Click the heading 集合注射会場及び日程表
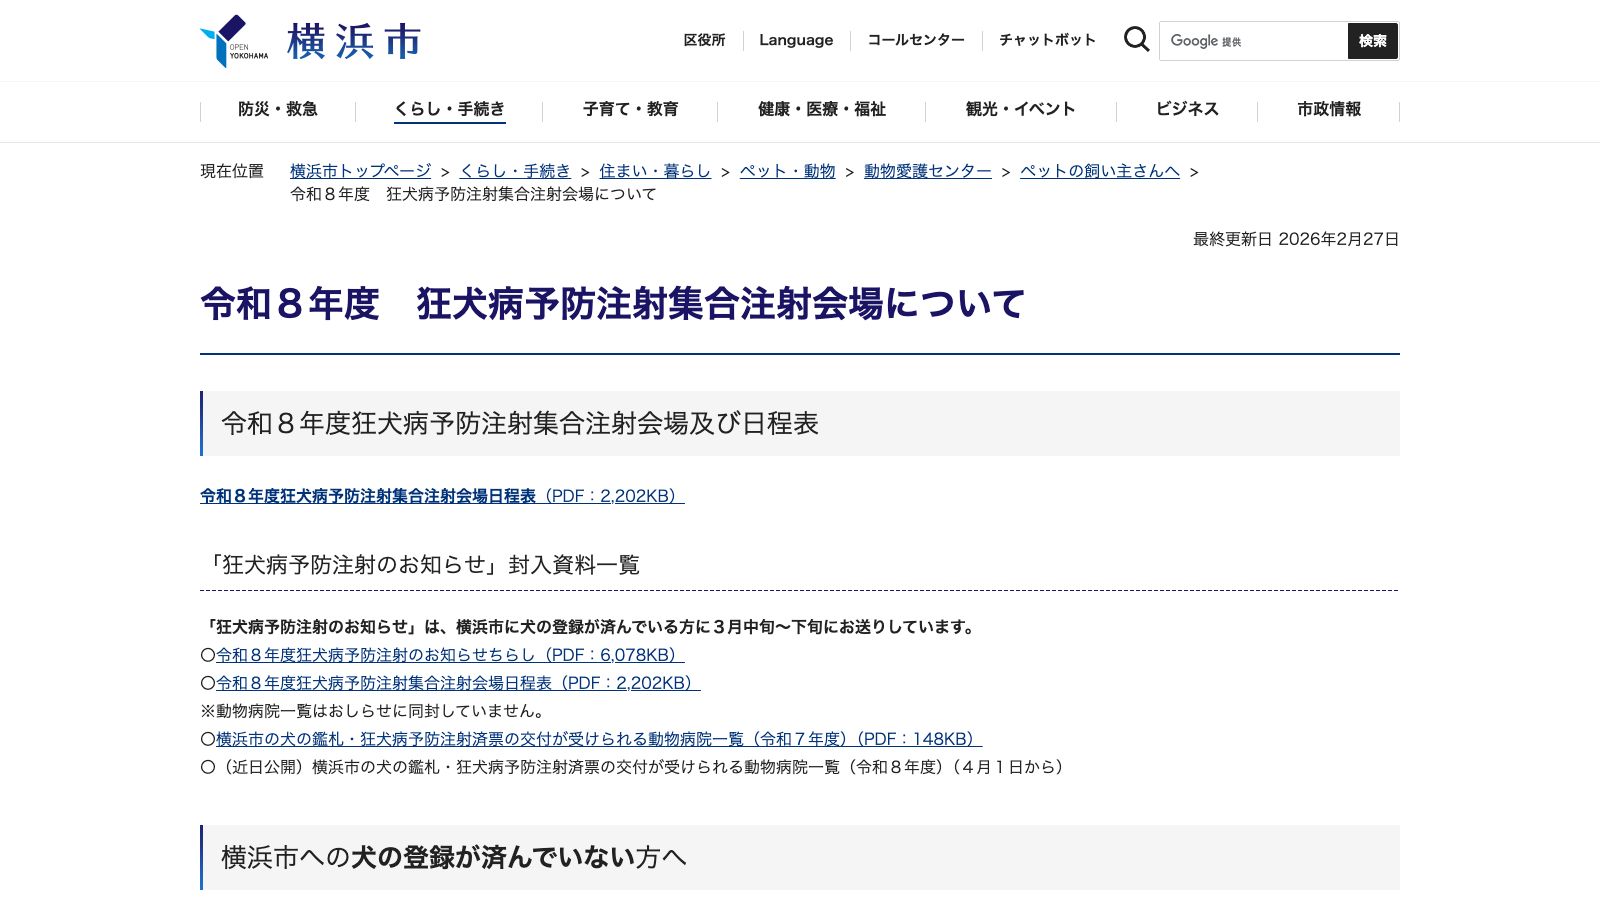 point(520,424)
